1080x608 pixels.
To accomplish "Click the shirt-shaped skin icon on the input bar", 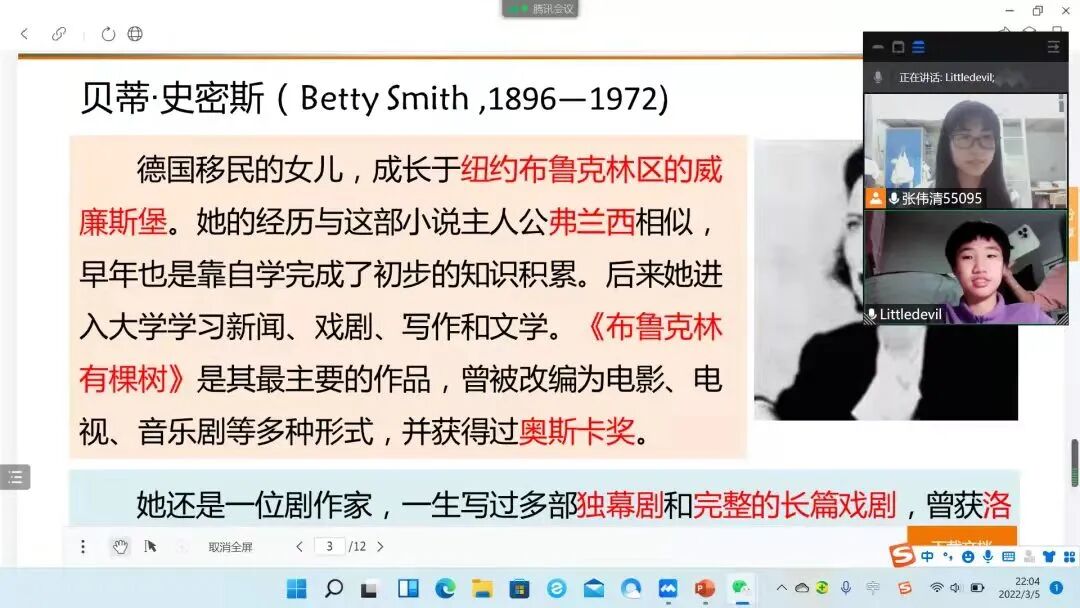I will (x=1048, y=557).
